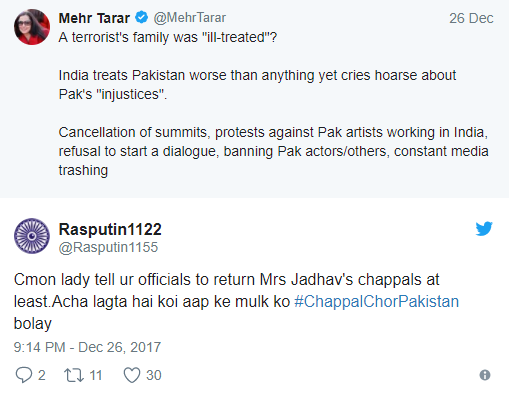Click the quoted tweet text about summit cancellations

click(x=273, y=151)
